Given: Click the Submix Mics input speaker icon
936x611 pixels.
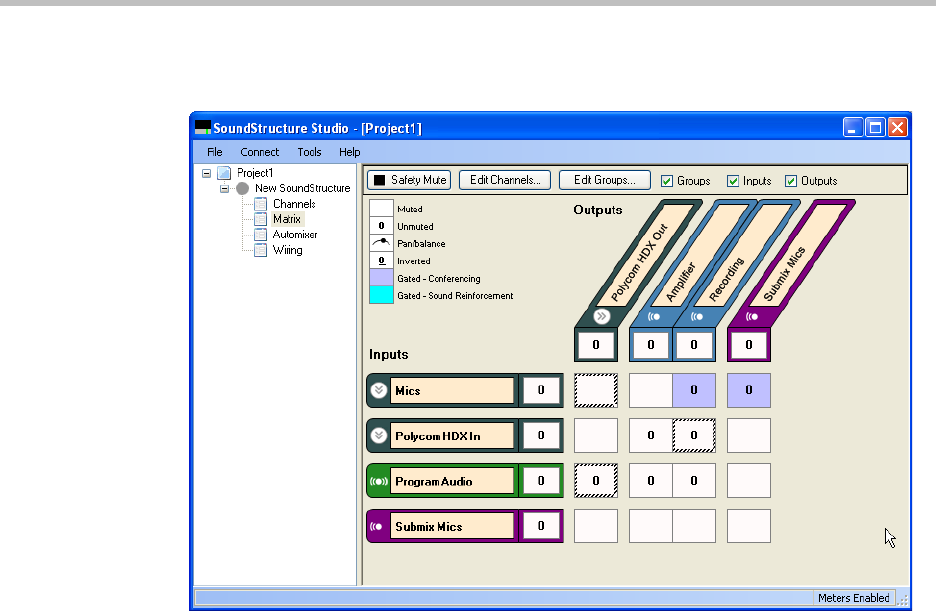Looking at the screenshot, I should pyautogui.click(x=379, y=526).
